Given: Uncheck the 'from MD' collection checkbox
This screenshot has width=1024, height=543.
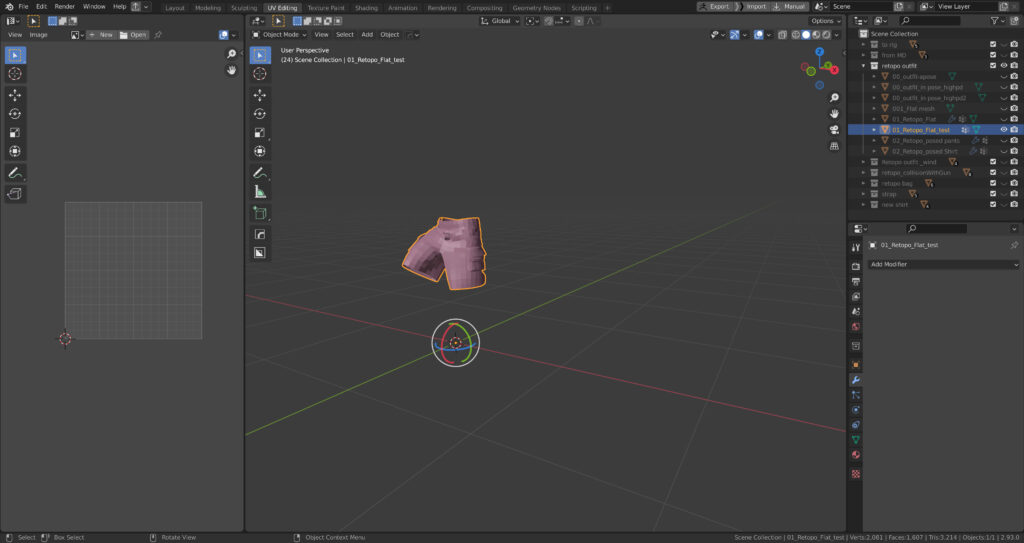Looking at the screenshot, I should pos(992,55).
